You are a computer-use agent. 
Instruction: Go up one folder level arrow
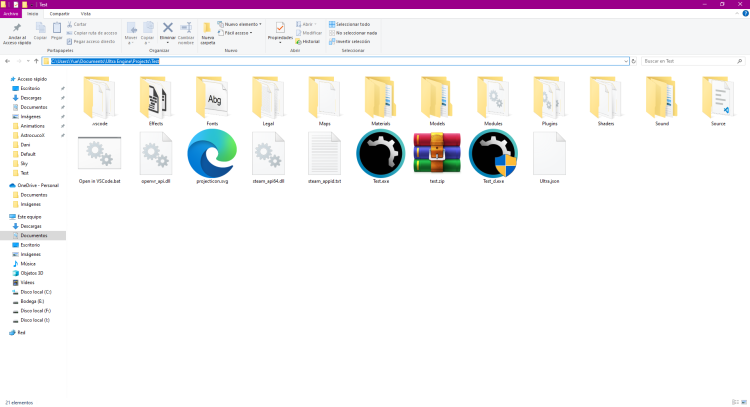[x=36, y=61]
